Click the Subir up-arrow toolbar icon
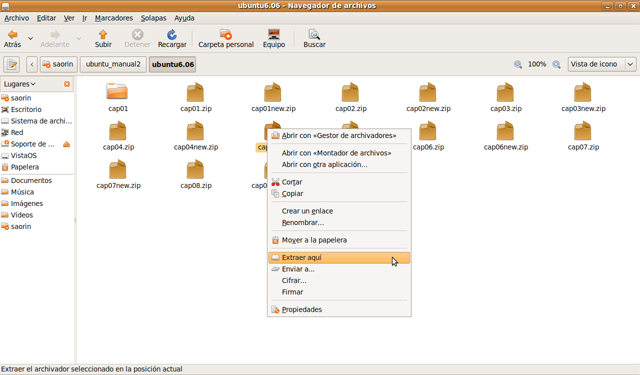This screenshot has height=375, width=640. click(x=103, y=35)
